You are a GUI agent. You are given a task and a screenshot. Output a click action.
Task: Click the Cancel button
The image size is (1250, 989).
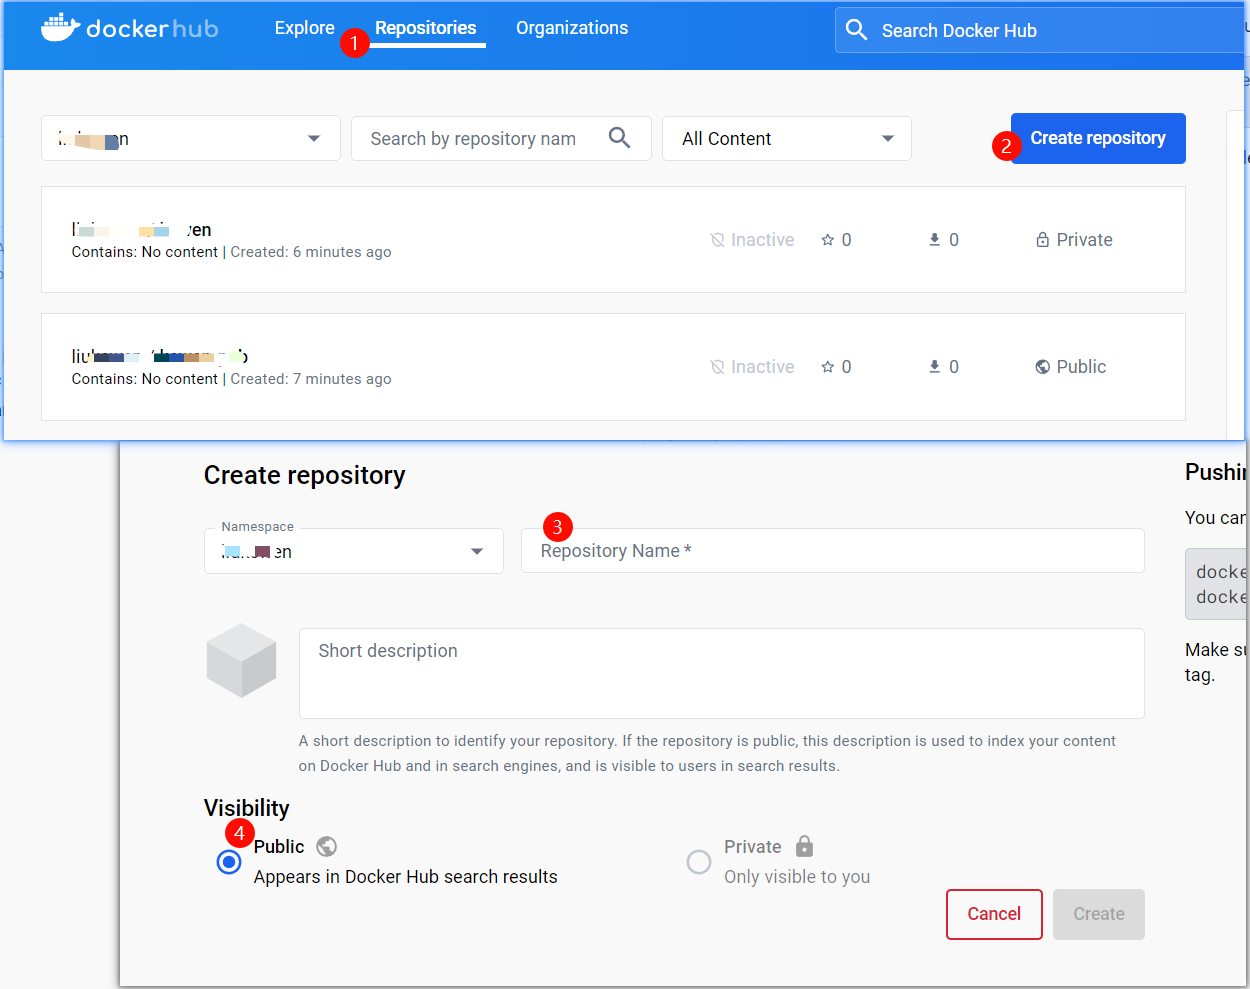click(994, 914)
